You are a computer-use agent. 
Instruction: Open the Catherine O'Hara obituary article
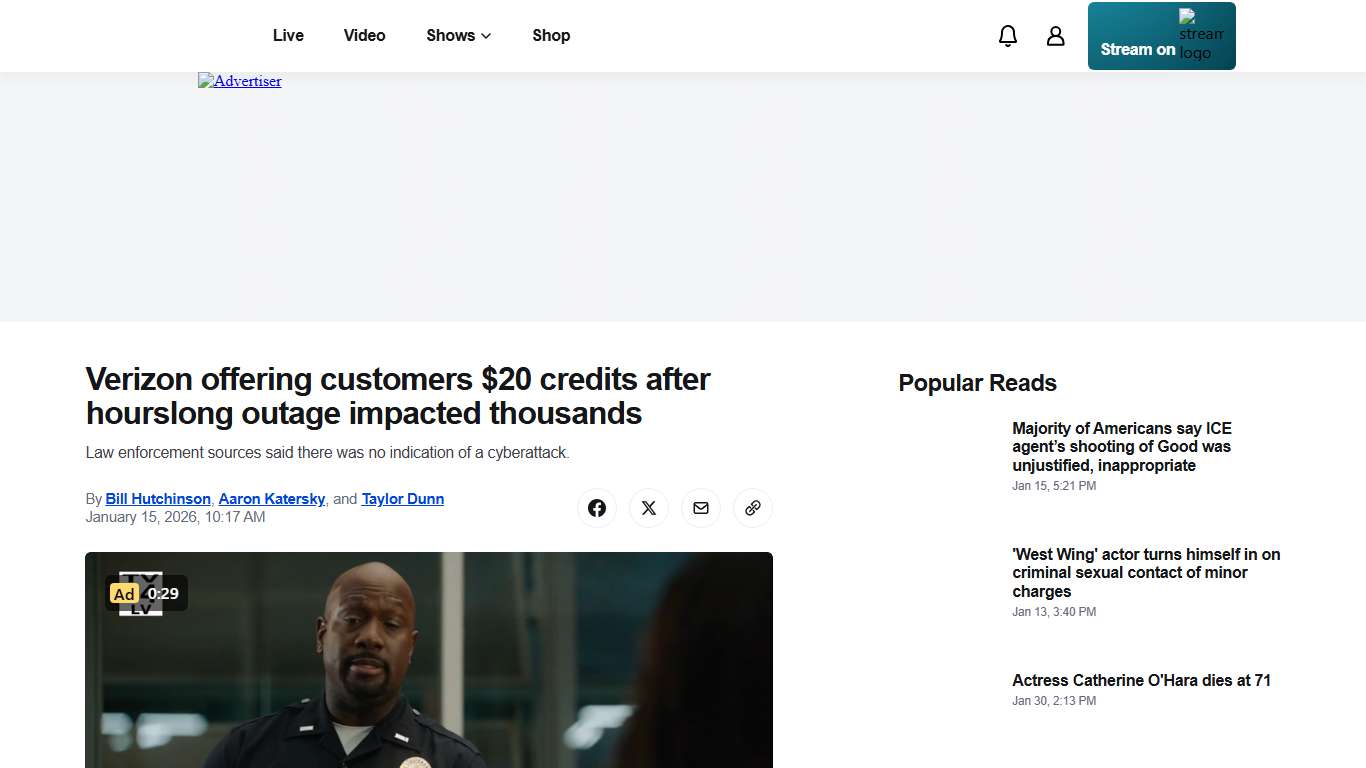point(1141,680)
